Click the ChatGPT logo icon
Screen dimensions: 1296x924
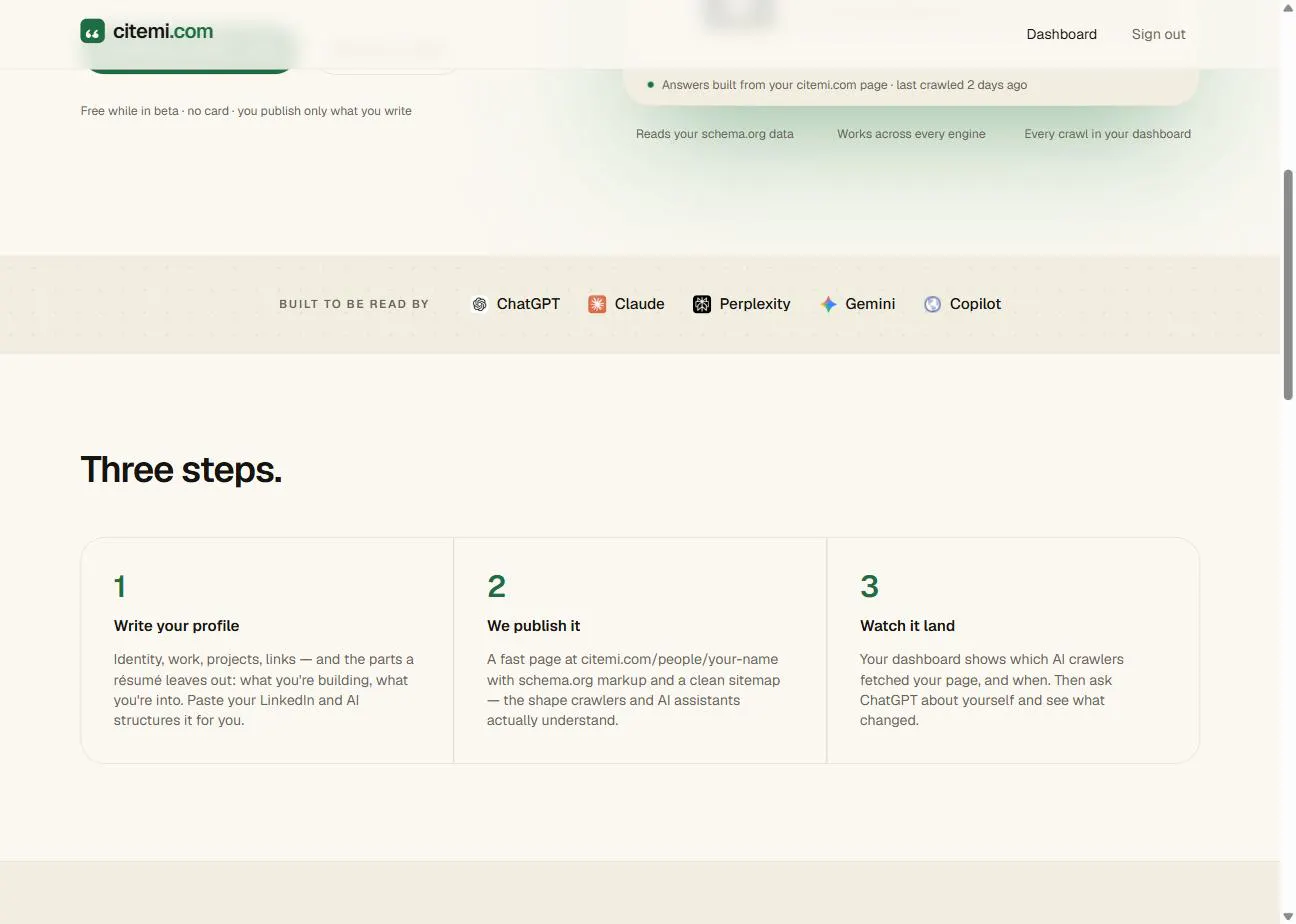pos(480,304)
